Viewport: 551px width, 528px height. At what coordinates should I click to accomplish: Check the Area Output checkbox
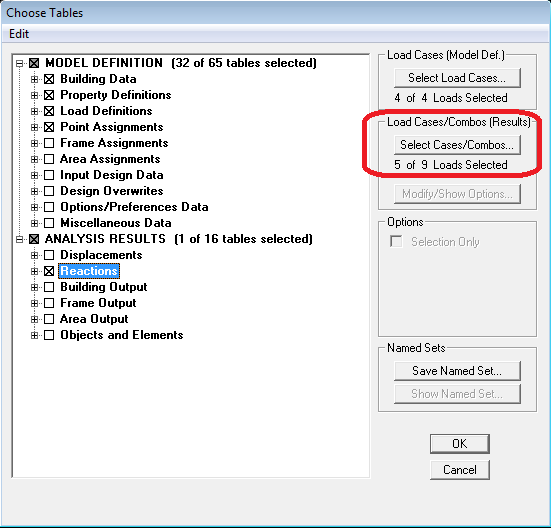(x=49, y=319)
